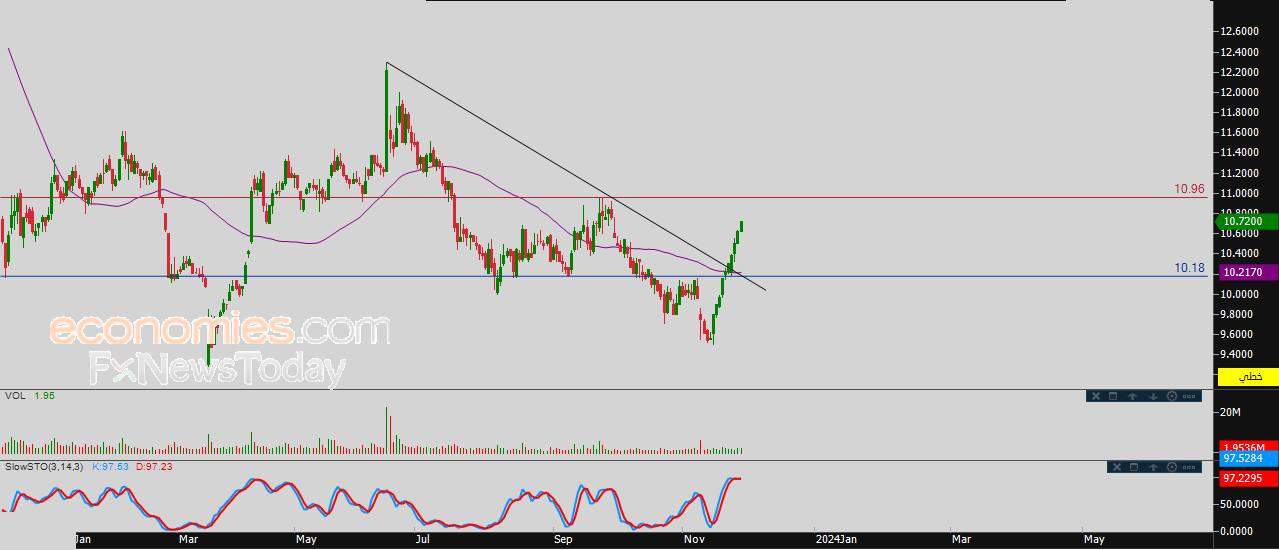Click the 2024Jan date axis label

tap(835, 540)
